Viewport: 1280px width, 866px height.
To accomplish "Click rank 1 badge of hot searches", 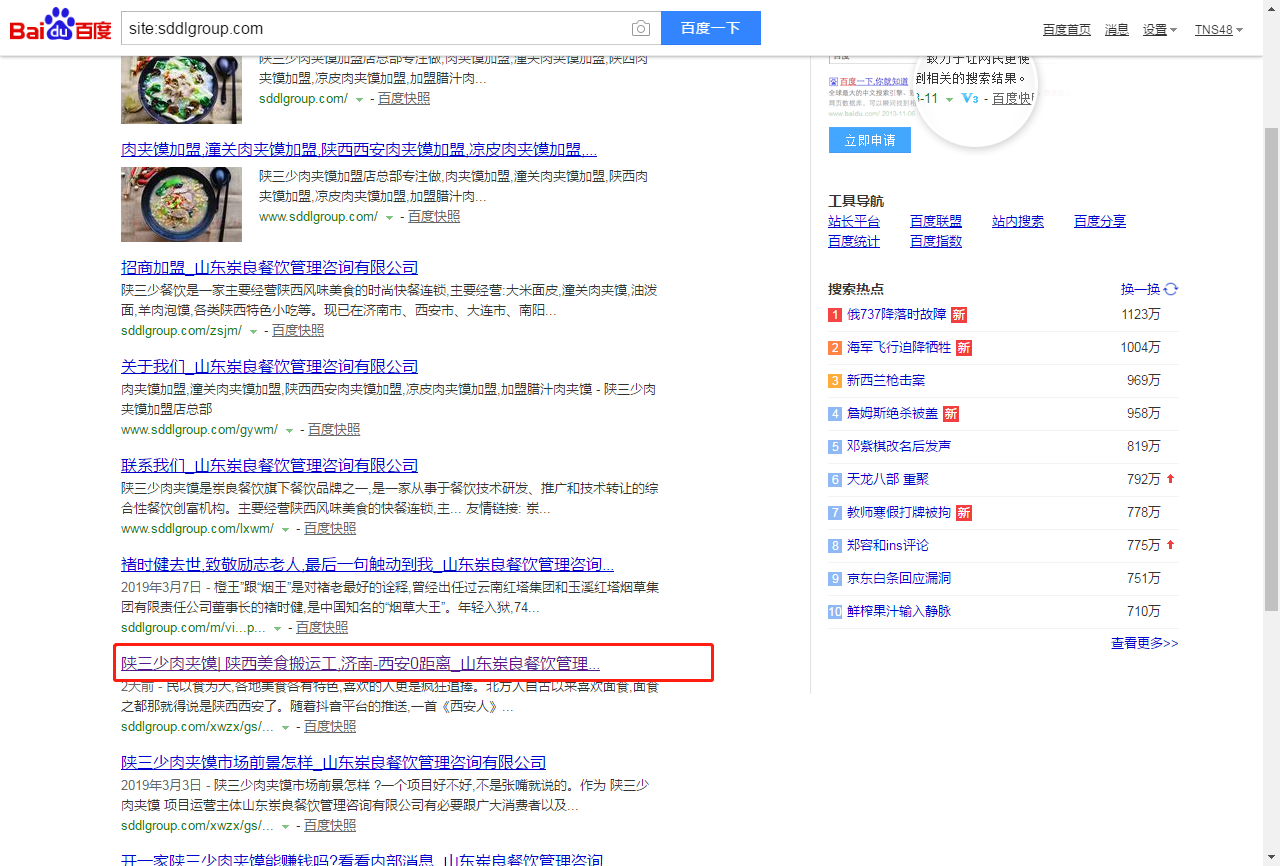I will coord(835,315).
